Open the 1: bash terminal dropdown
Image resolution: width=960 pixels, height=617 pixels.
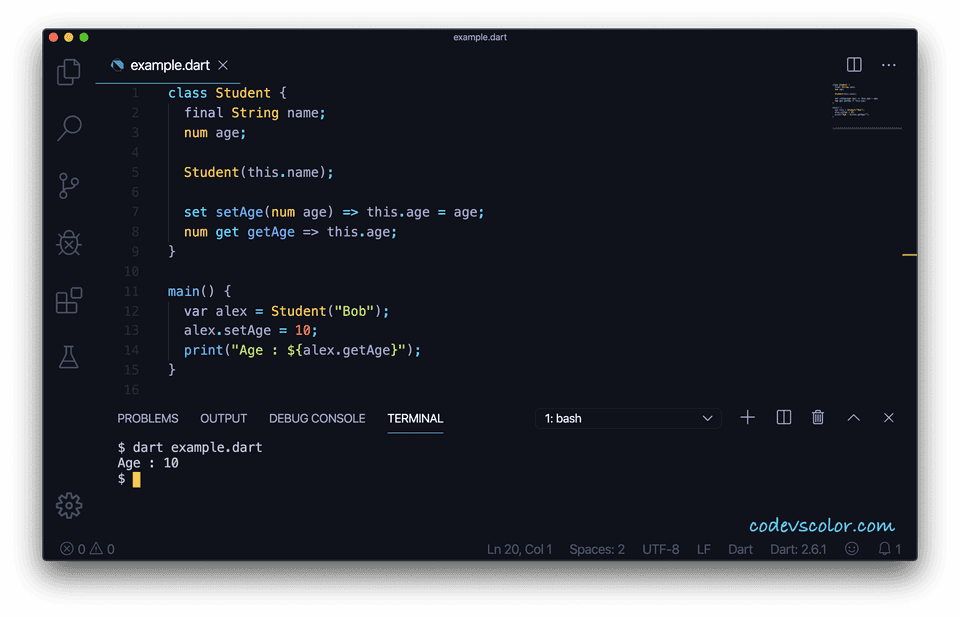628,418
